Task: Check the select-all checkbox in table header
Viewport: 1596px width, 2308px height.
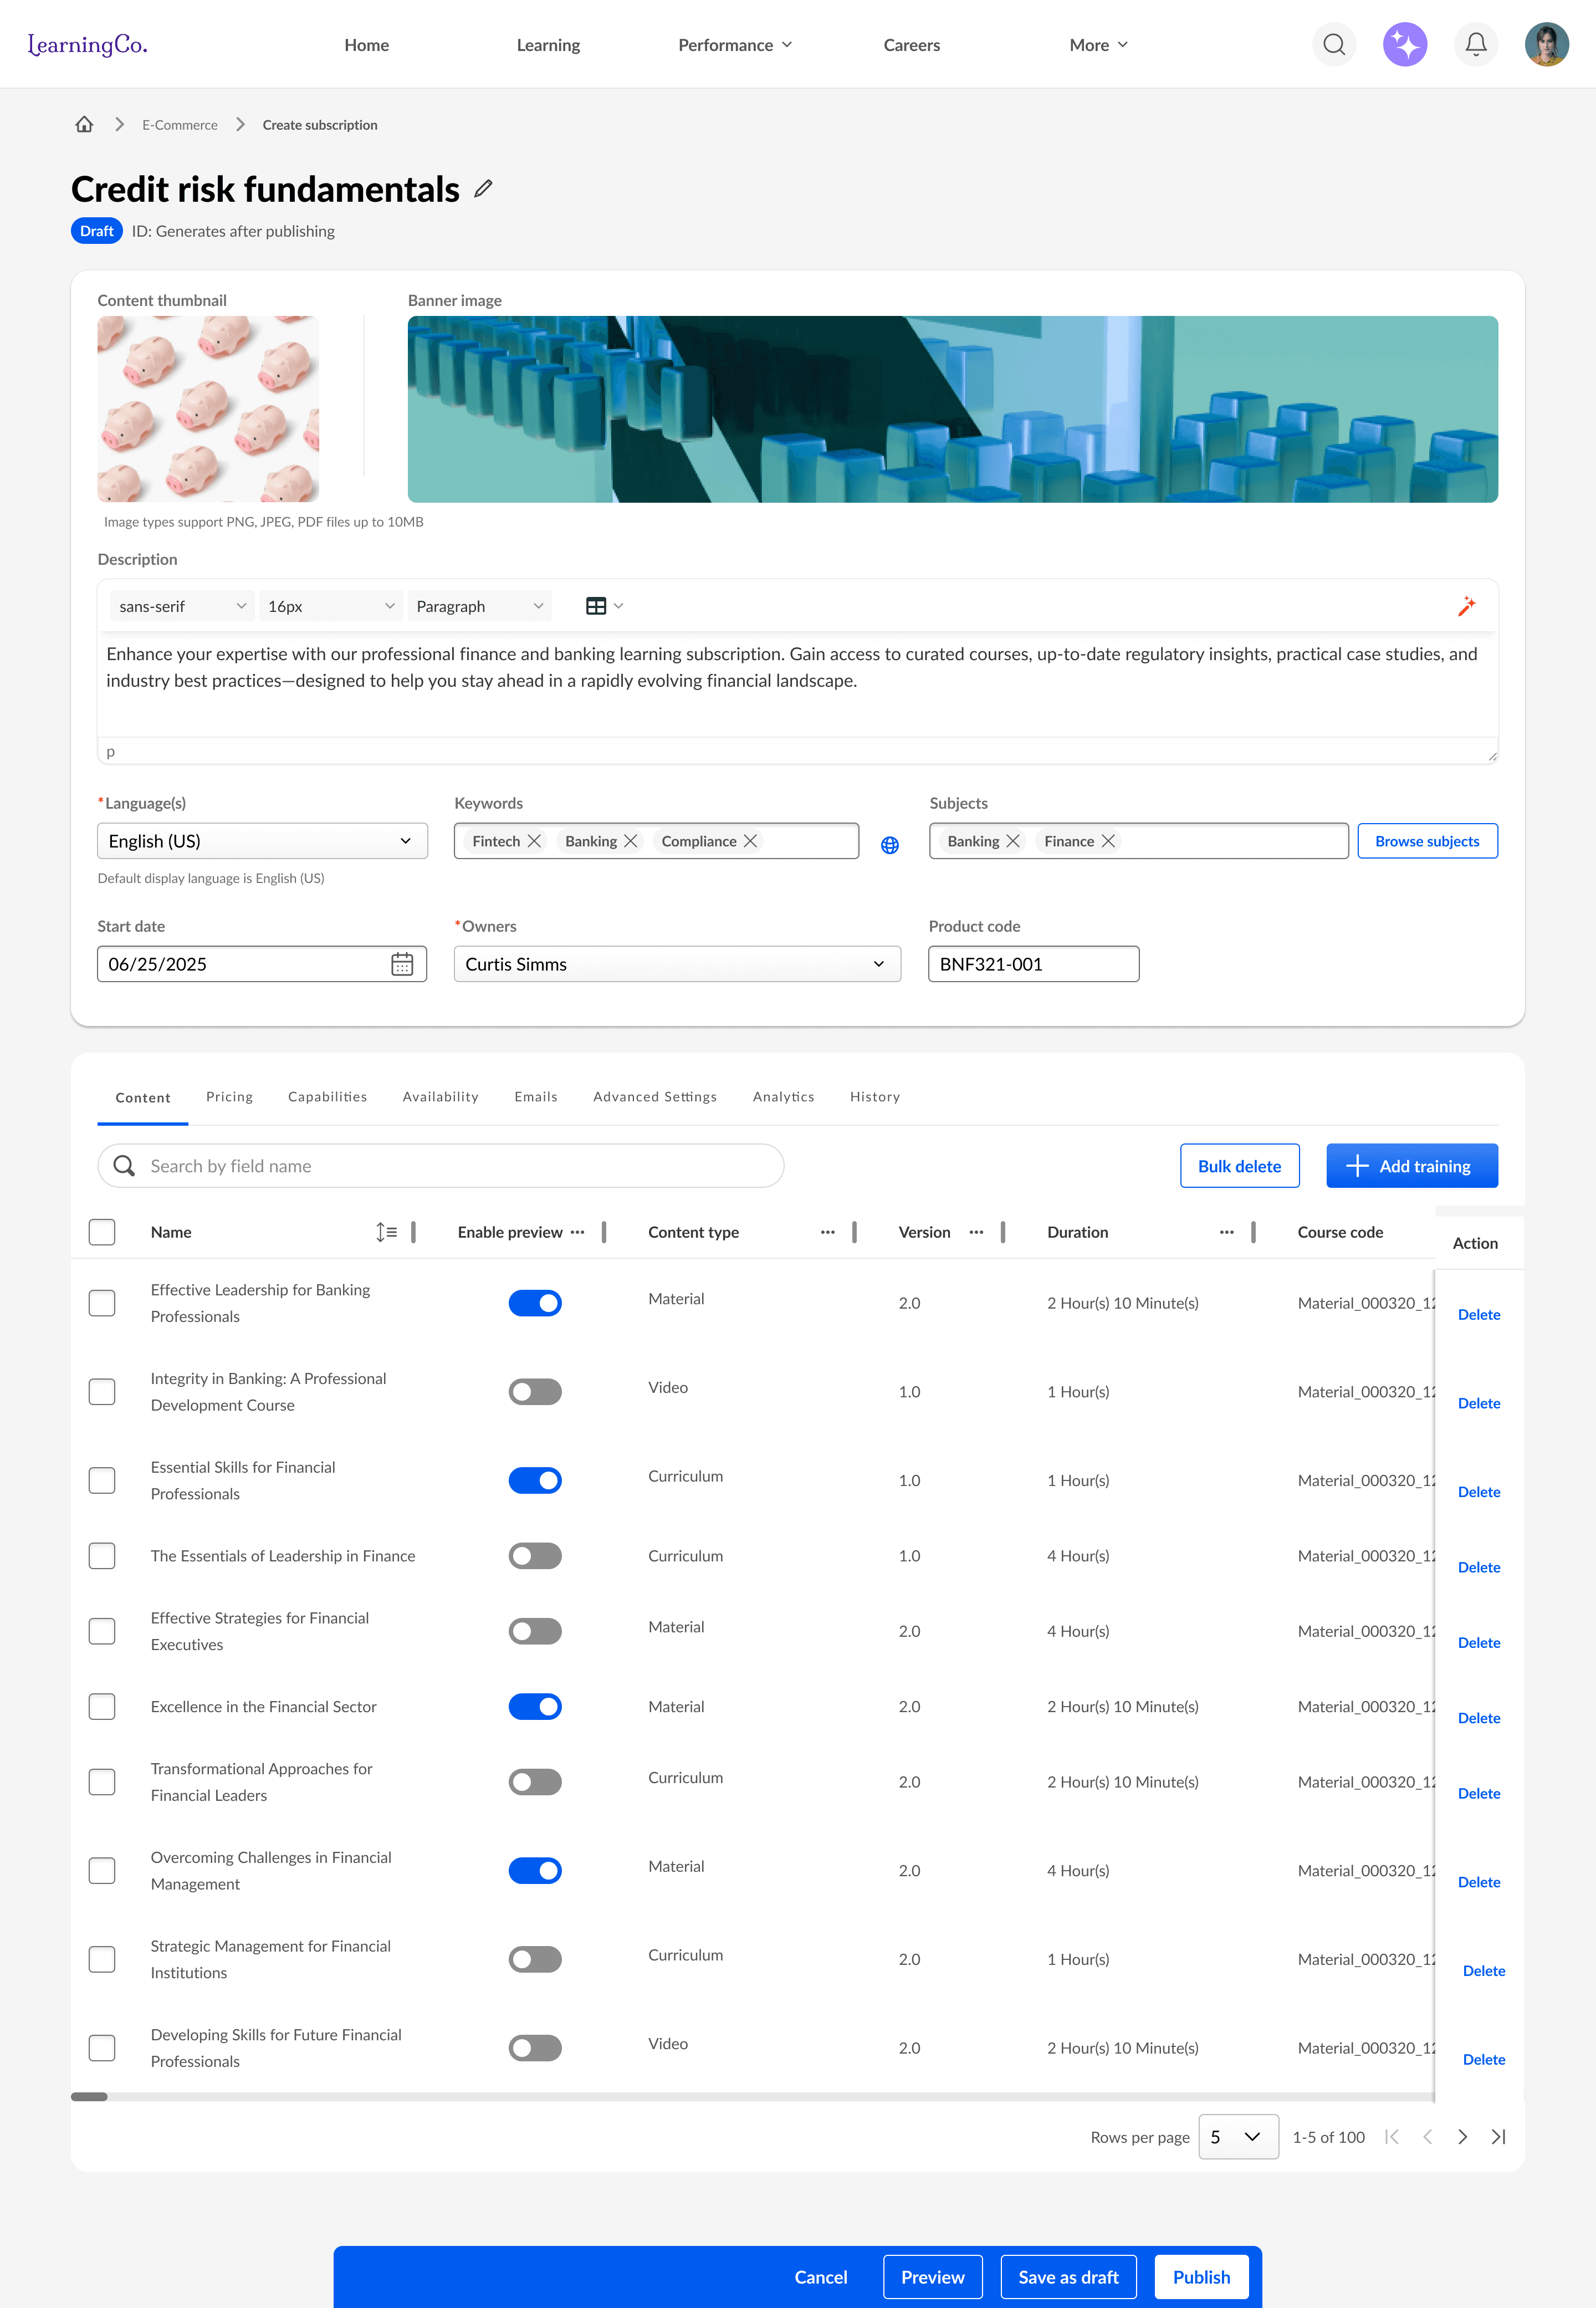Action: click(x=102, y=1232)
